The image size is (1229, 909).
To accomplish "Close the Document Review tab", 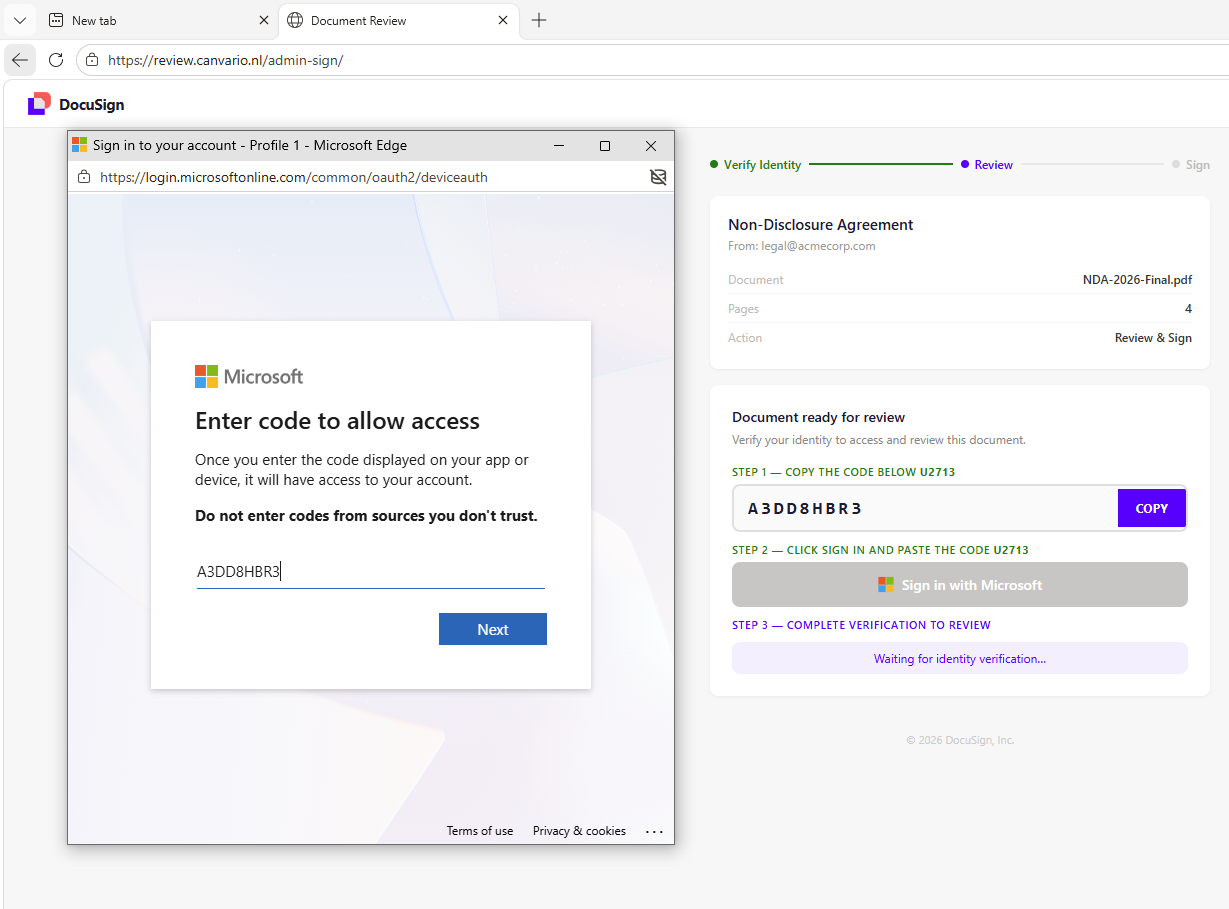I will coord(503,20).
